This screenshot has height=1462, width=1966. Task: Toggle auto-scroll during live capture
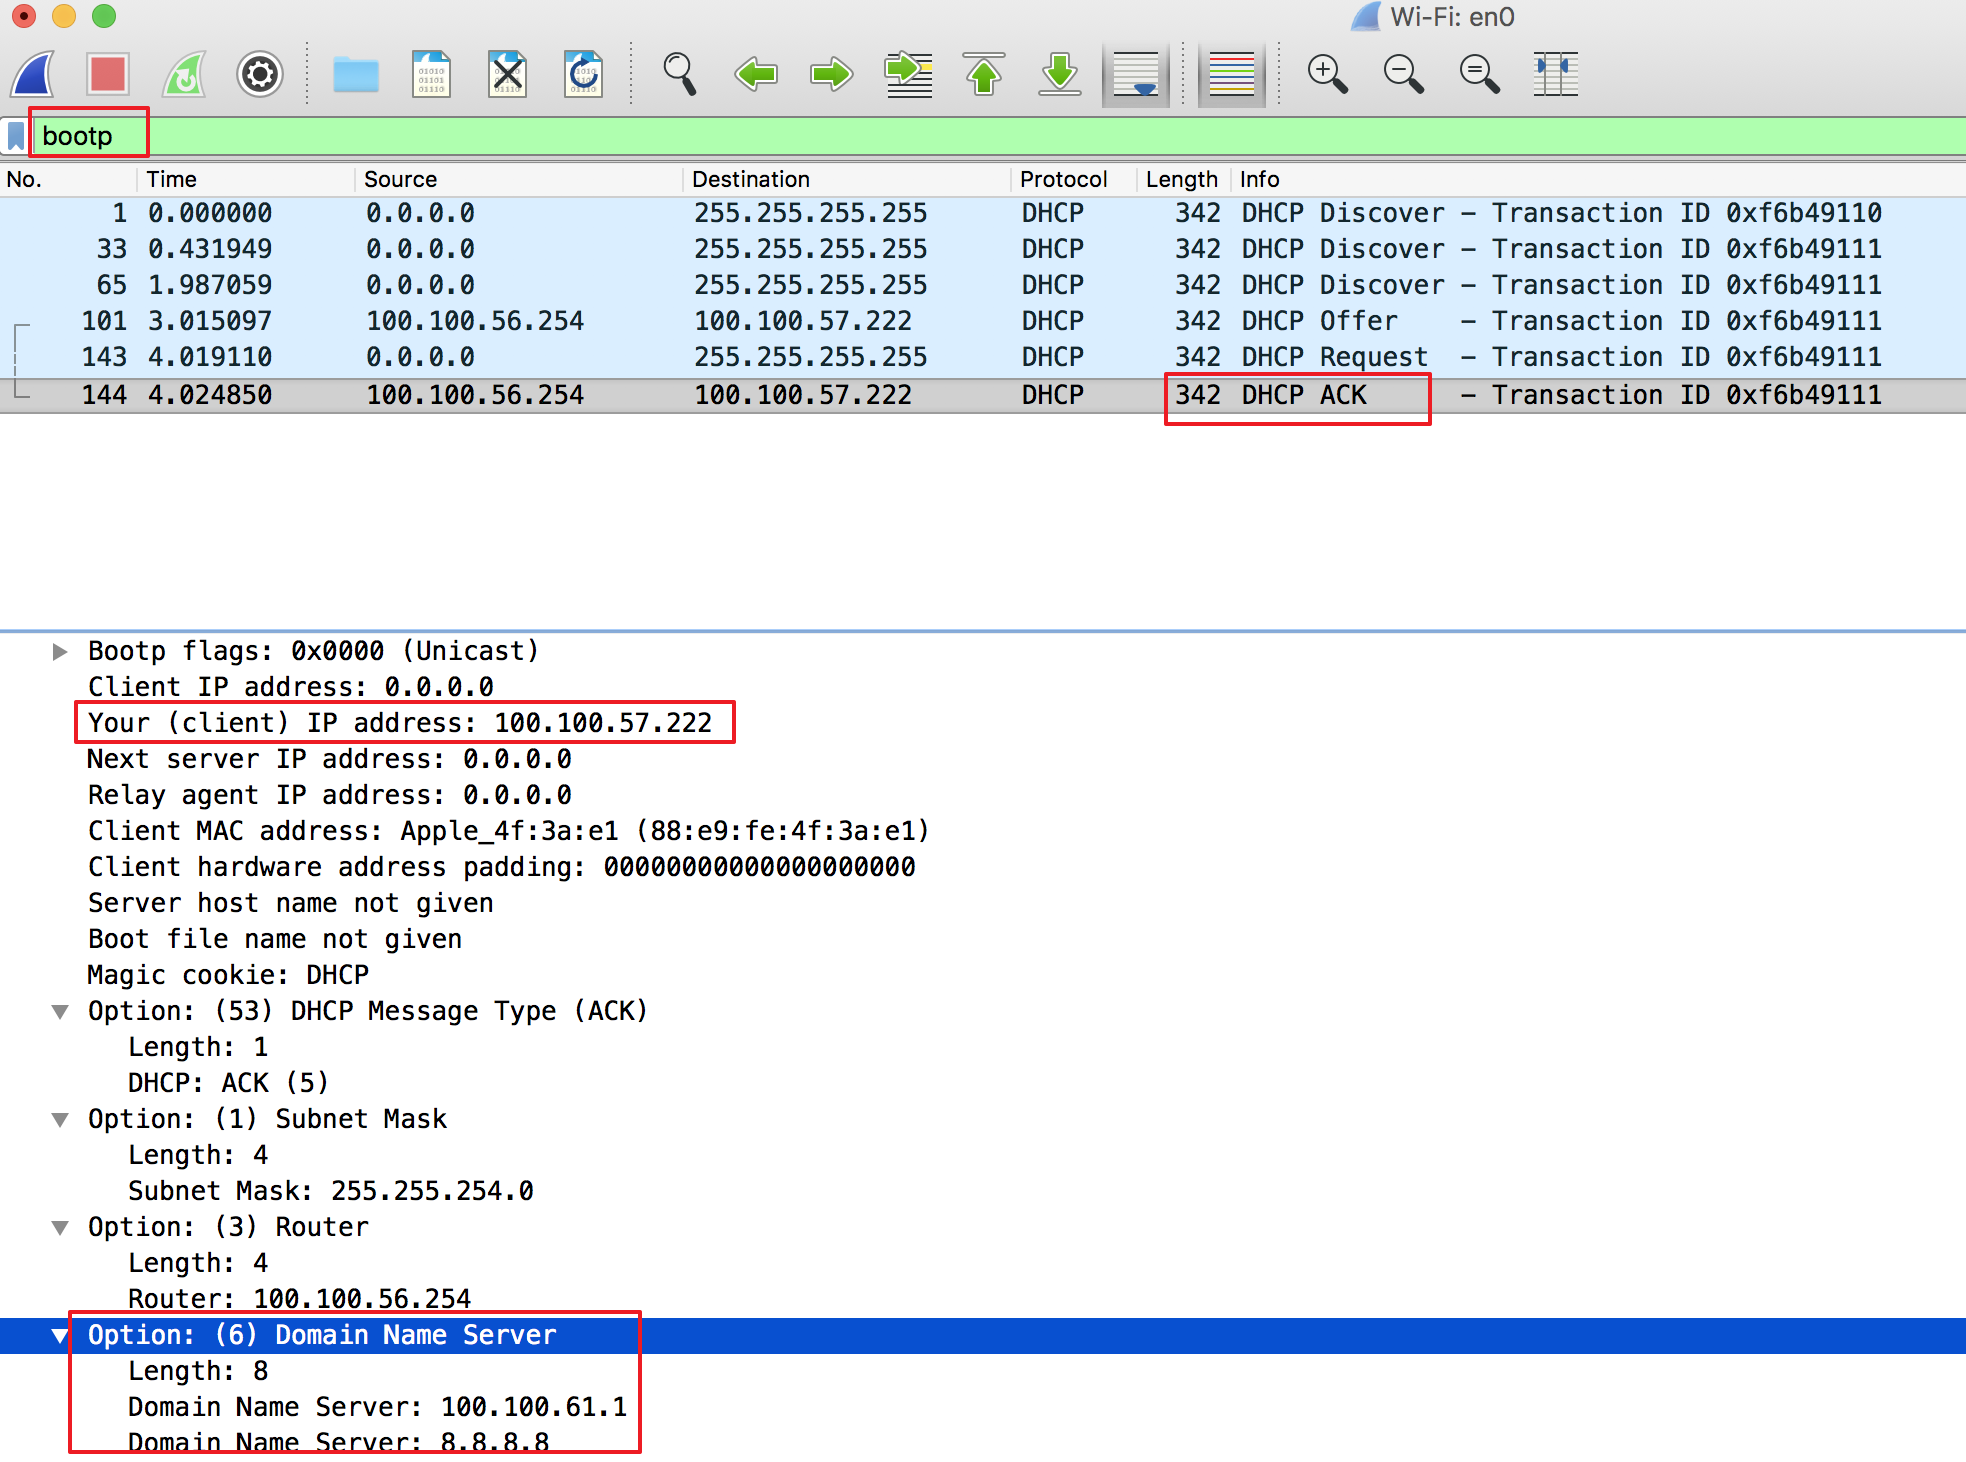pos(1135,73)
